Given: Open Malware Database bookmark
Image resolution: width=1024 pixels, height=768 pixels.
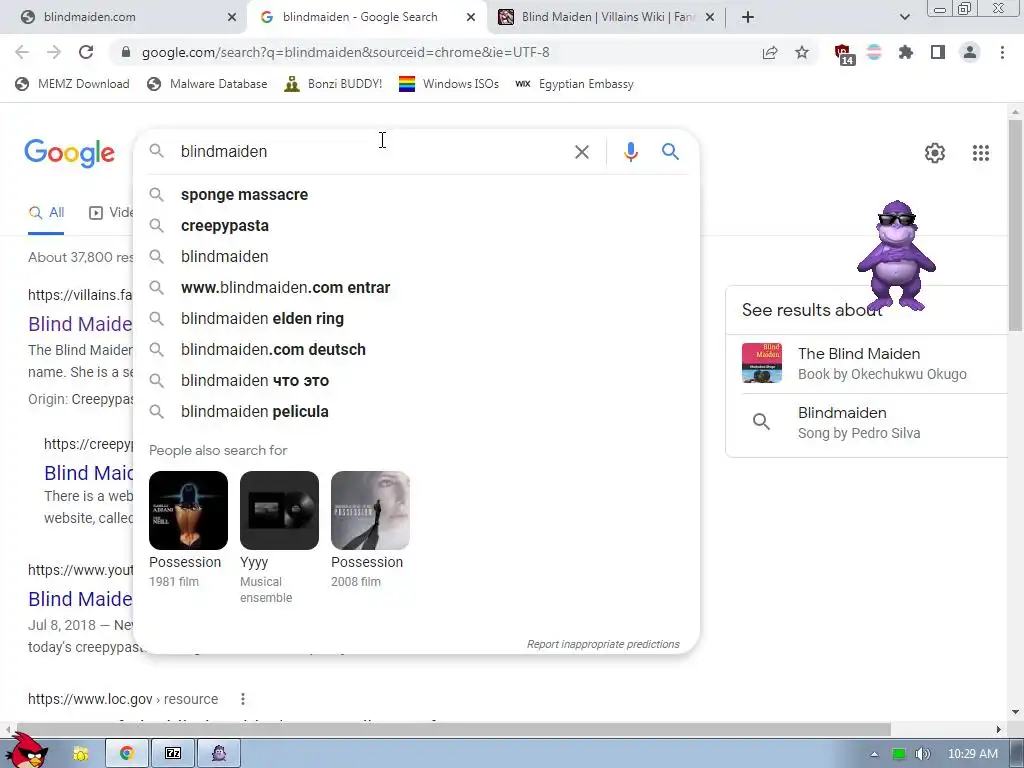Looking at the screenshot, I should tap(208, 84).
